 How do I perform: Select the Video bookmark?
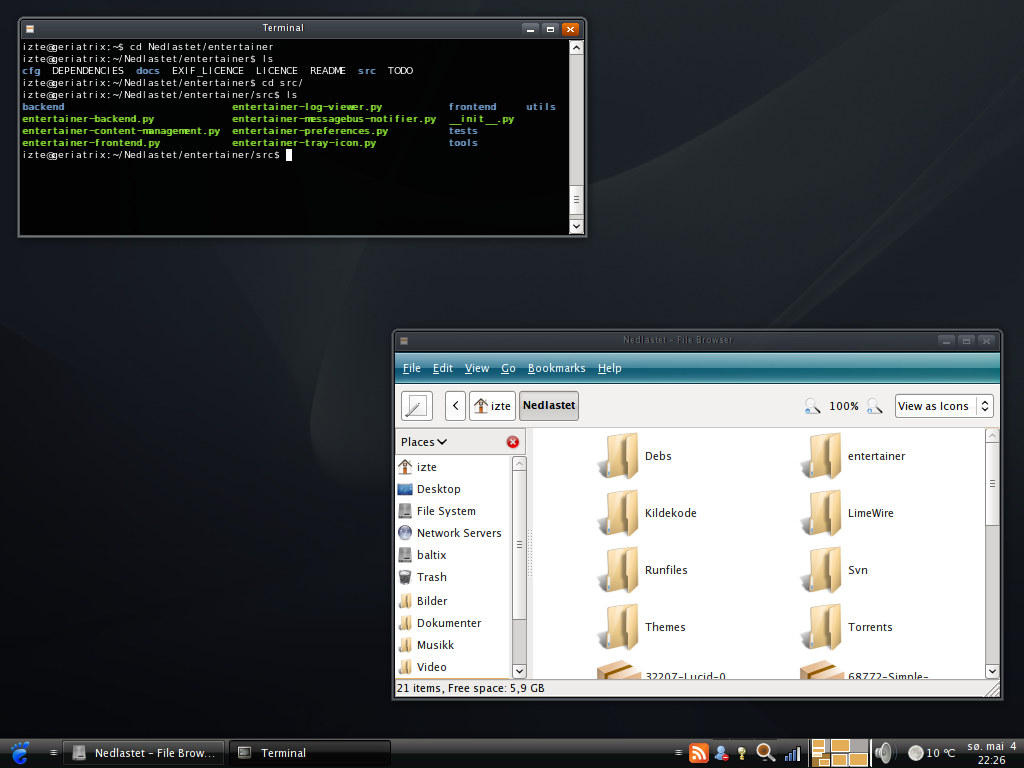[x=453, y=667]
